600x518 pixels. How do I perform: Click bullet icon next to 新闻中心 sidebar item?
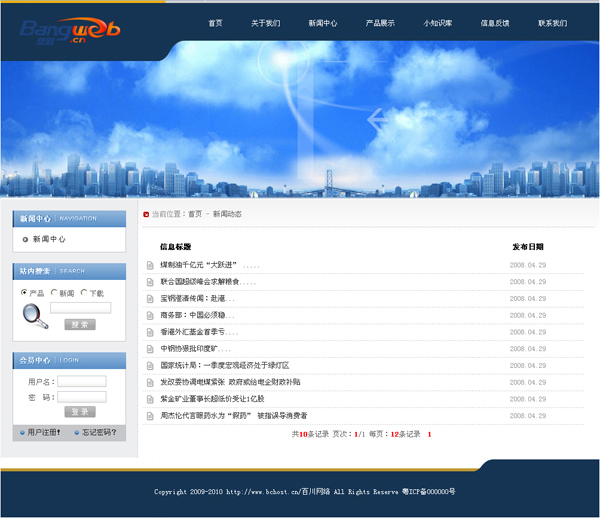(25, 240)
